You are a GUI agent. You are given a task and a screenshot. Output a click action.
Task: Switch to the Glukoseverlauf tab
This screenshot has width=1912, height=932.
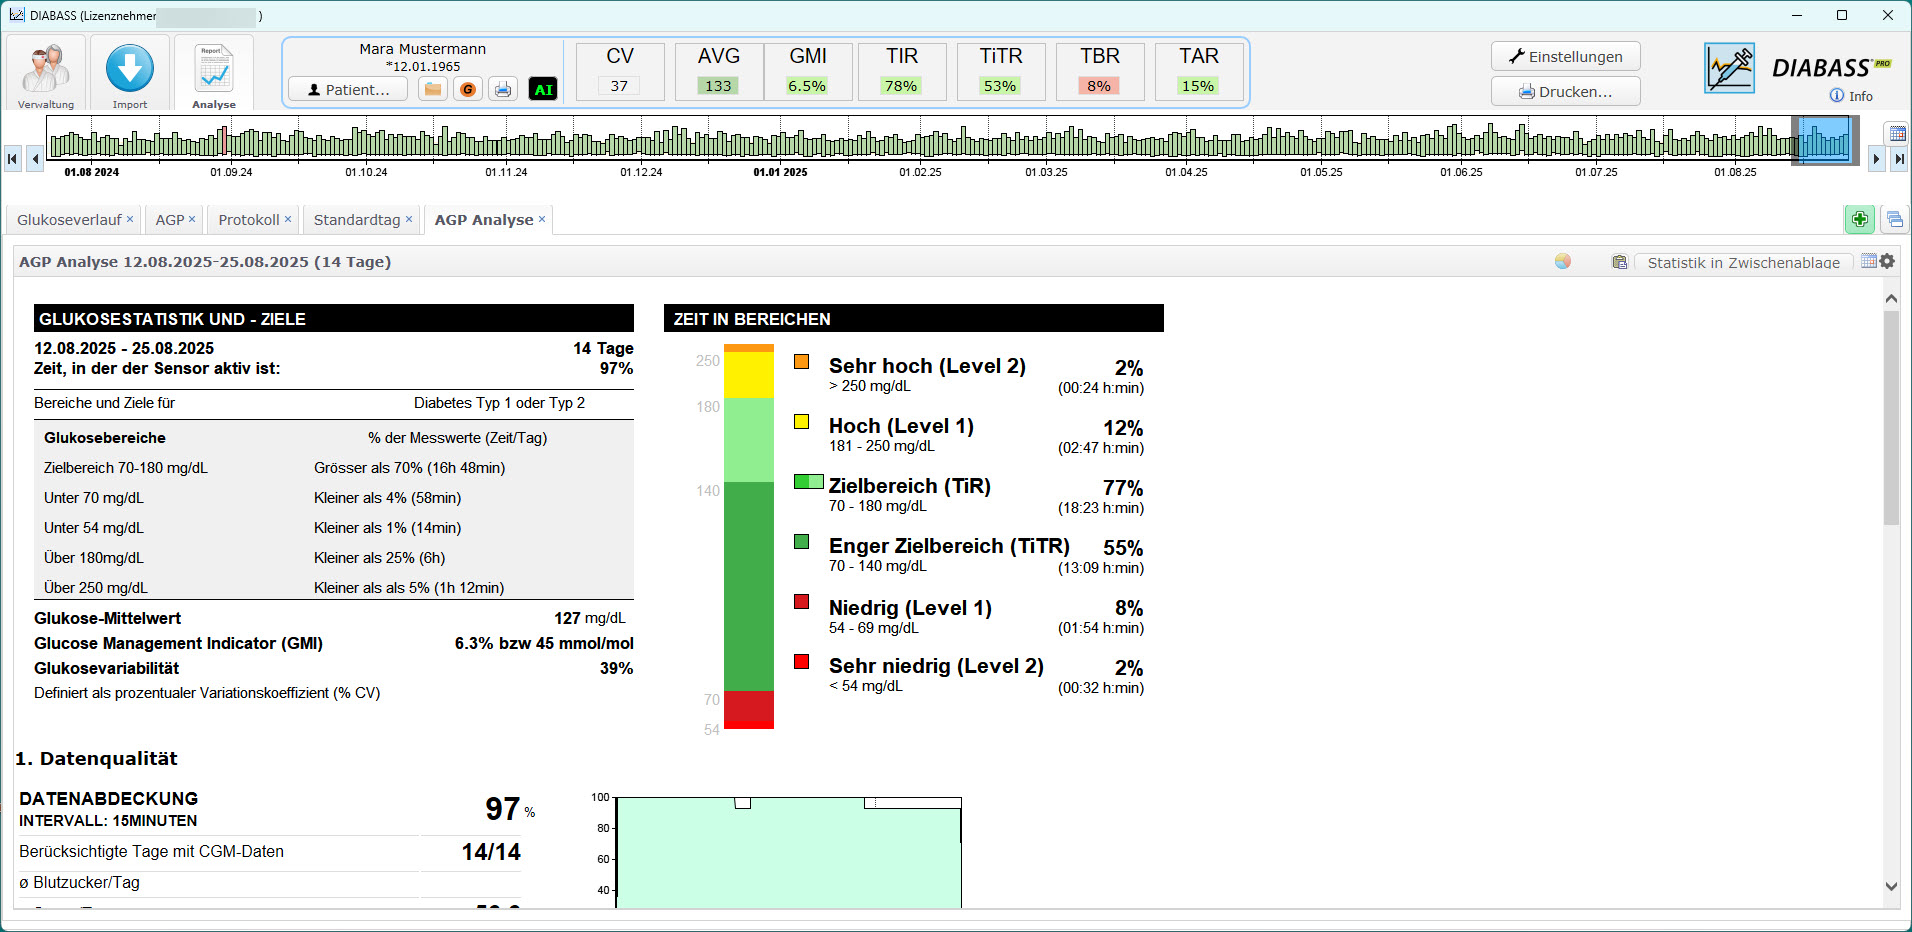click(x=69, y=220)
